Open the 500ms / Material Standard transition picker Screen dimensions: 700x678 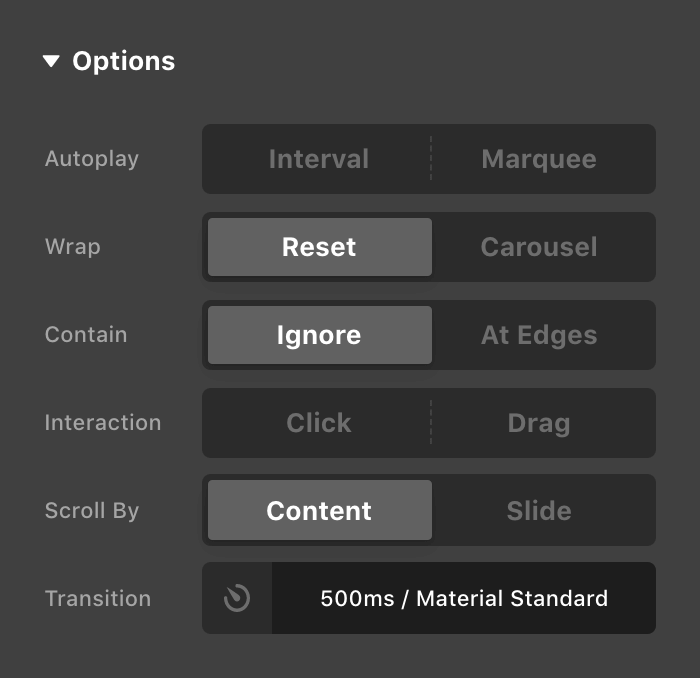coord(464,598)
